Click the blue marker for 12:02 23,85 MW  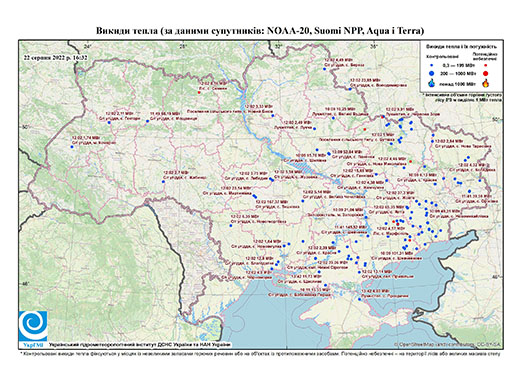click(350, 89)
